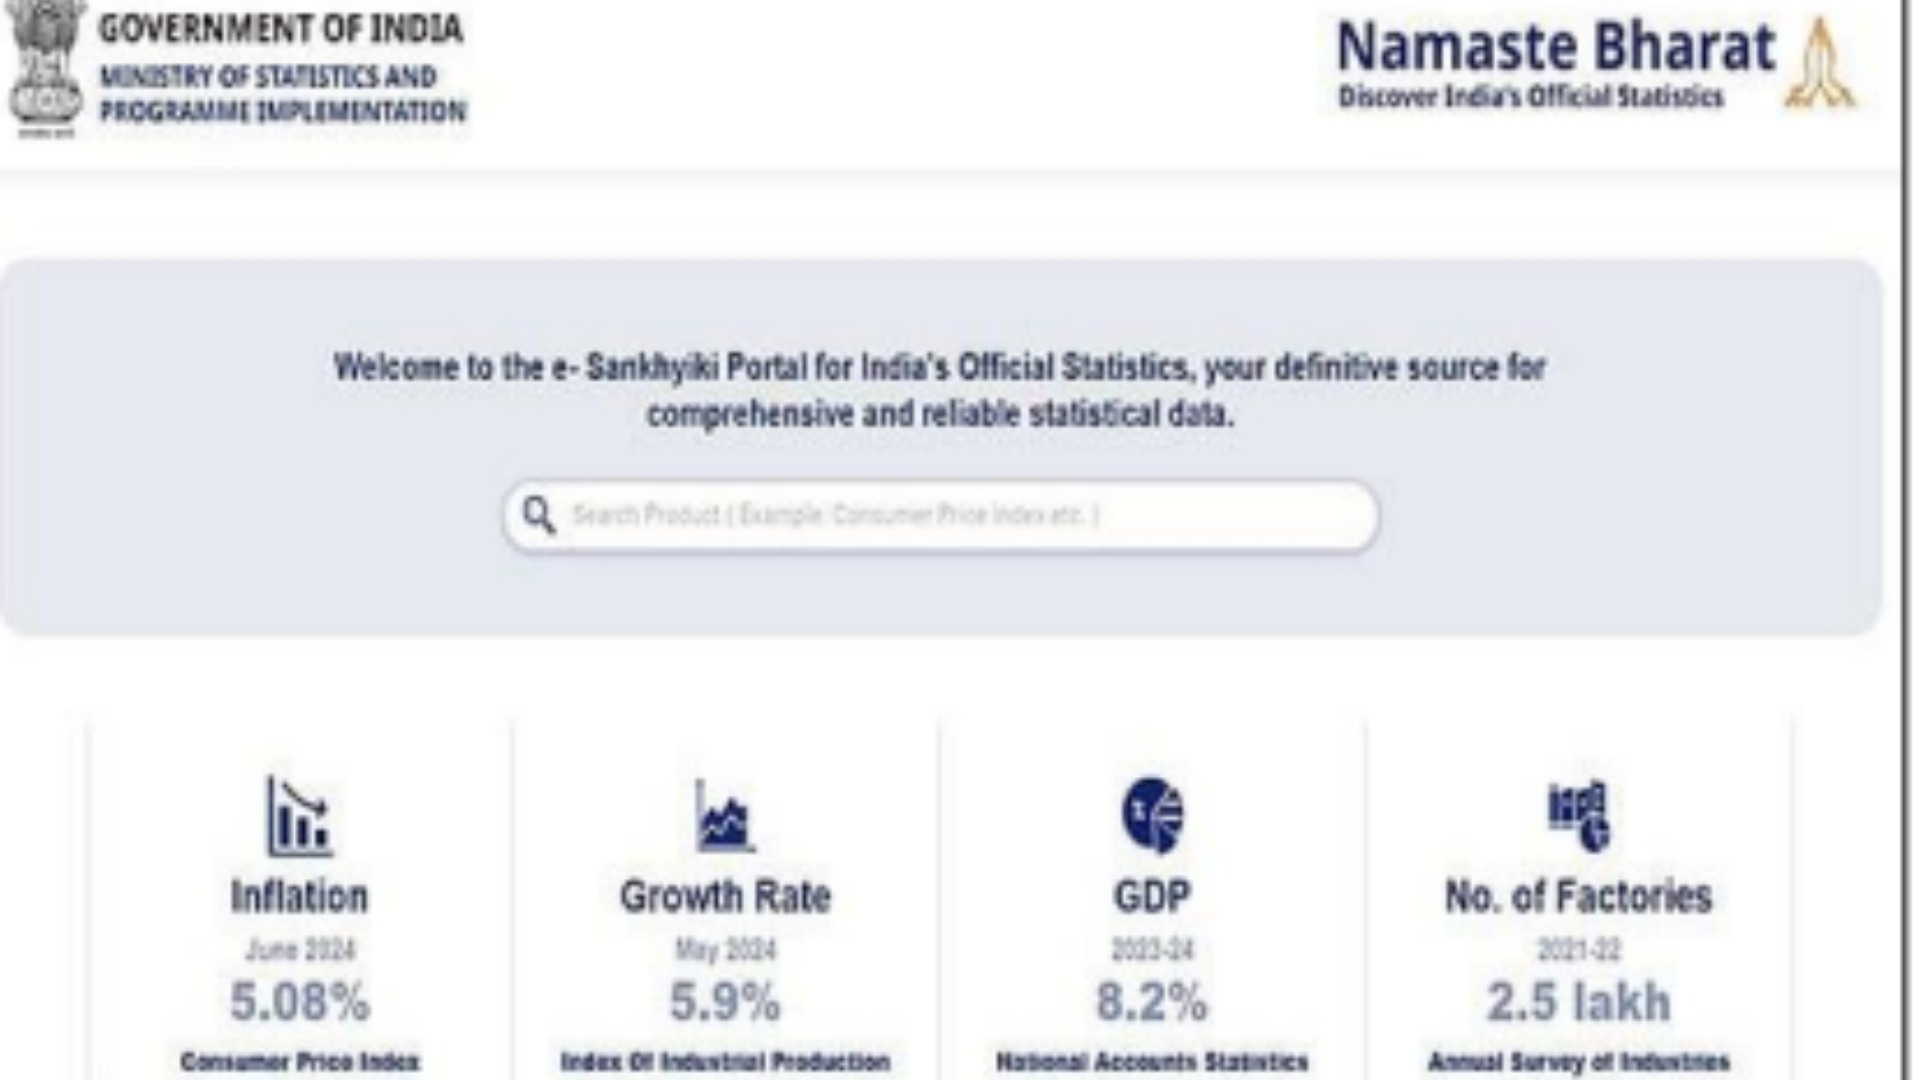Click the No. of Factories icon

coord(1579,815)
